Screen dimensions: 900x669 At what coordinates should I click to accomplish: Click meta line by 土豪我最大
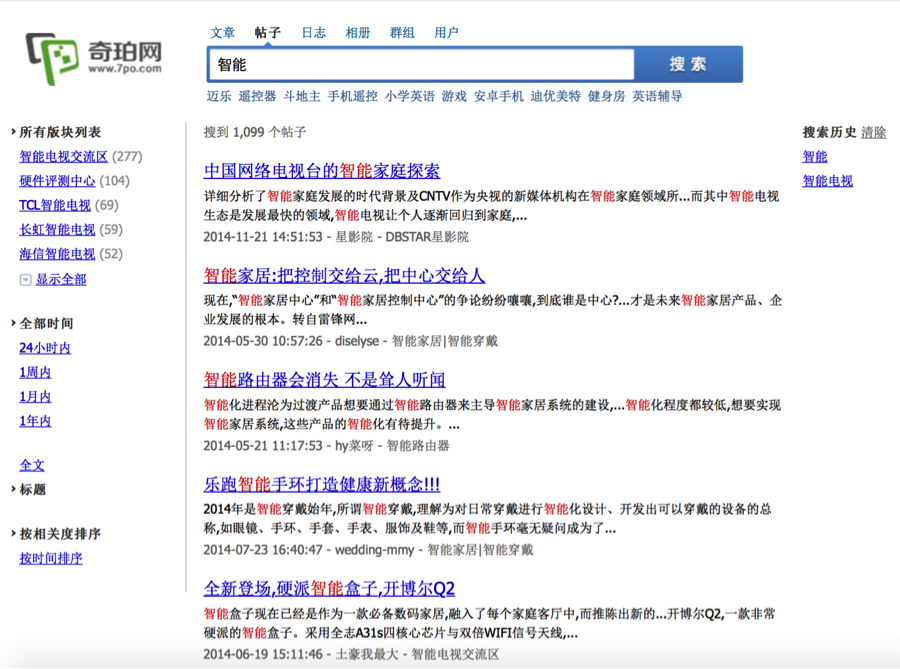[351, 655]
